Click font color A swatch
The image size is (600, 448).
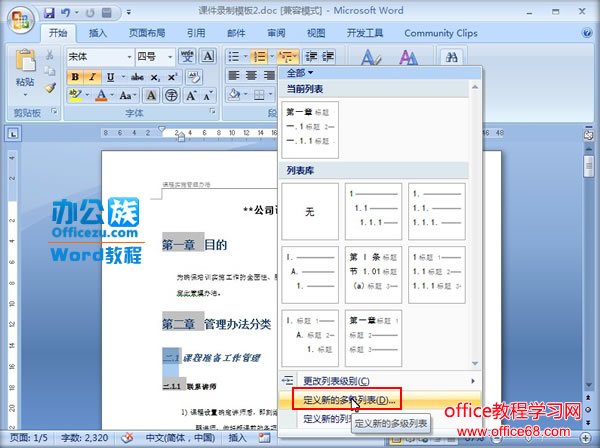[x=101, y=95]
